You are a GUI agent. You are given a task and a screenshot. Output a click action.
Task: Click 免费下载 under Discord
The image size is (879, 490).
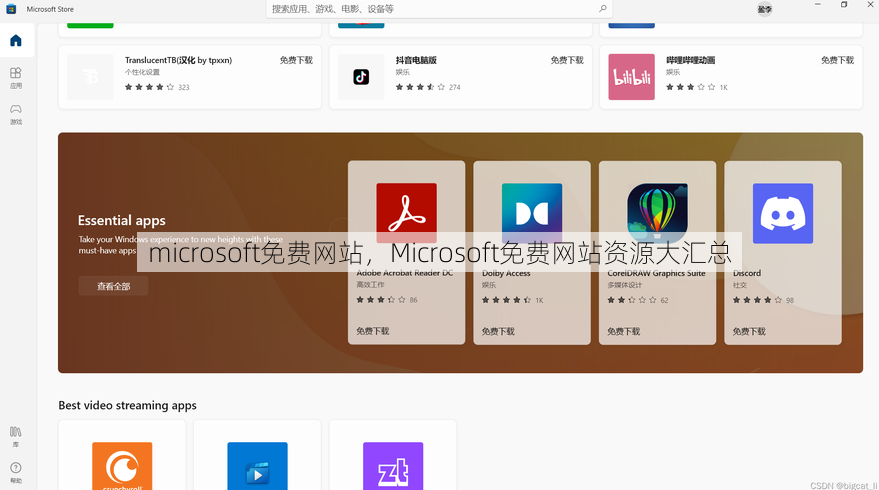[749, 331]
